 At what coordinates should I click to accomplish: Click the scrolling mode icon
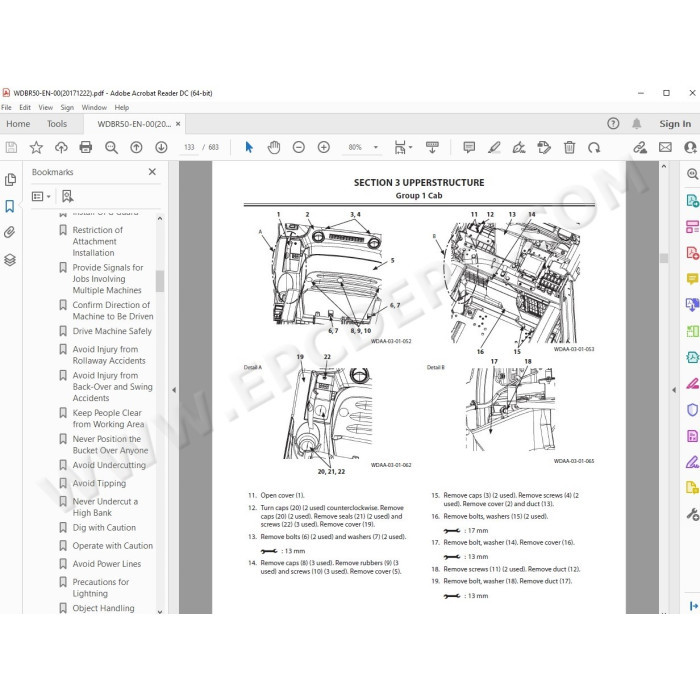[432, 147]
